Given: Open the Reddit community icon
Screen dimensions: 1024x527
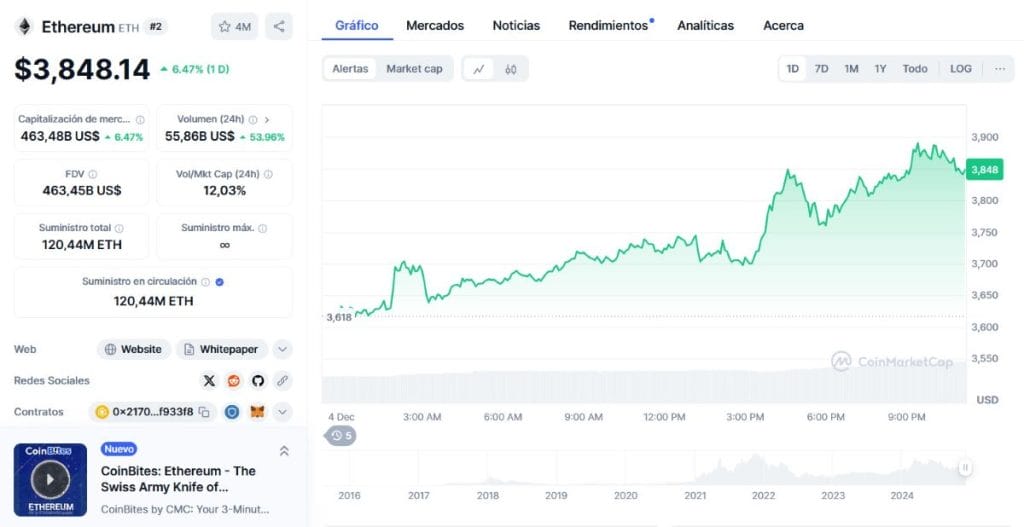Looking at the screenshot, I should point(234,381).
